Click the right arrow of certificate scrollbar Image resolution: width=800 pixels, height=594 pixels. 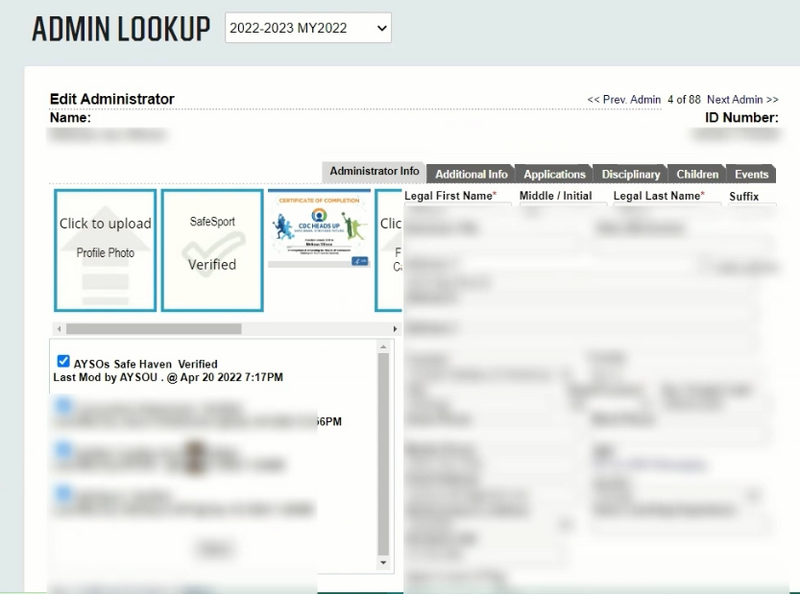[395, 330]
